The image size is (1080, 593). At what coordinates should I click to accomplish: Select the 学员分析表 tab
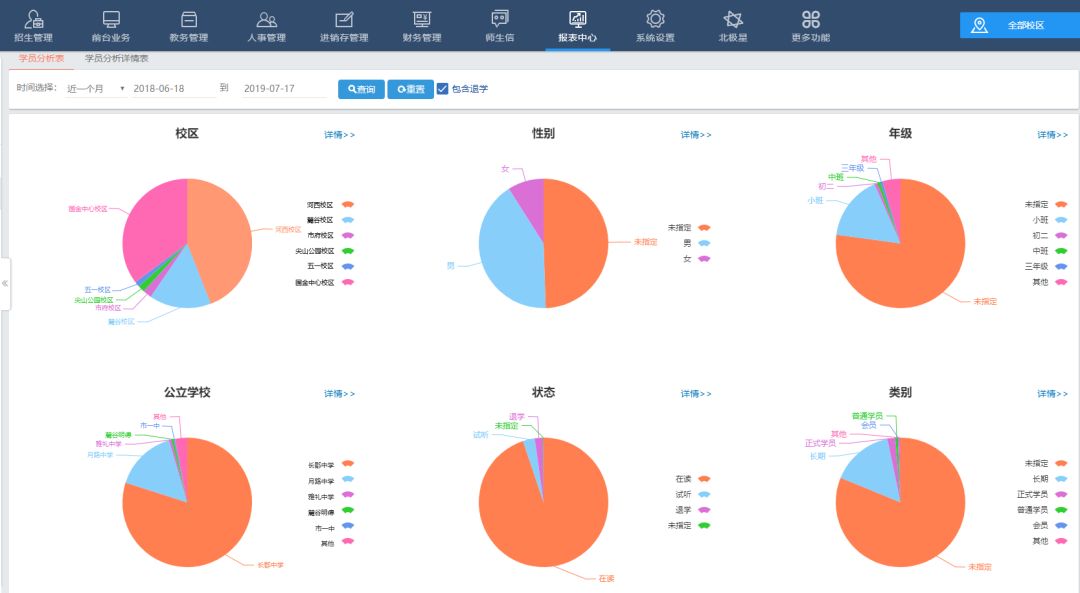41,59
